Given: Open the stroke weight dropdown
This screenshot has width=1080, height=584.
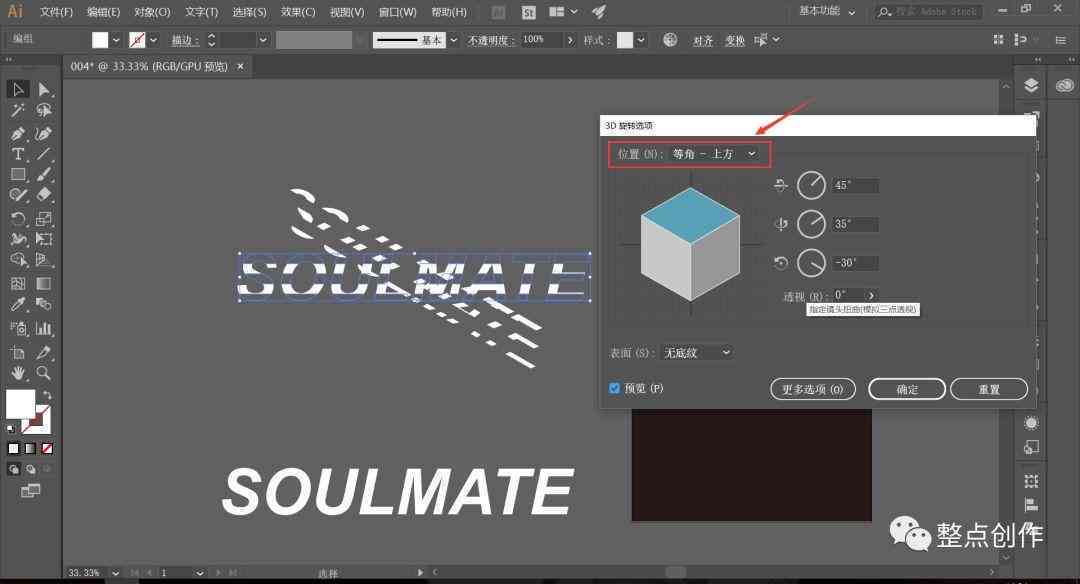Looking at the screenshot, I should (x=263, y=40).
